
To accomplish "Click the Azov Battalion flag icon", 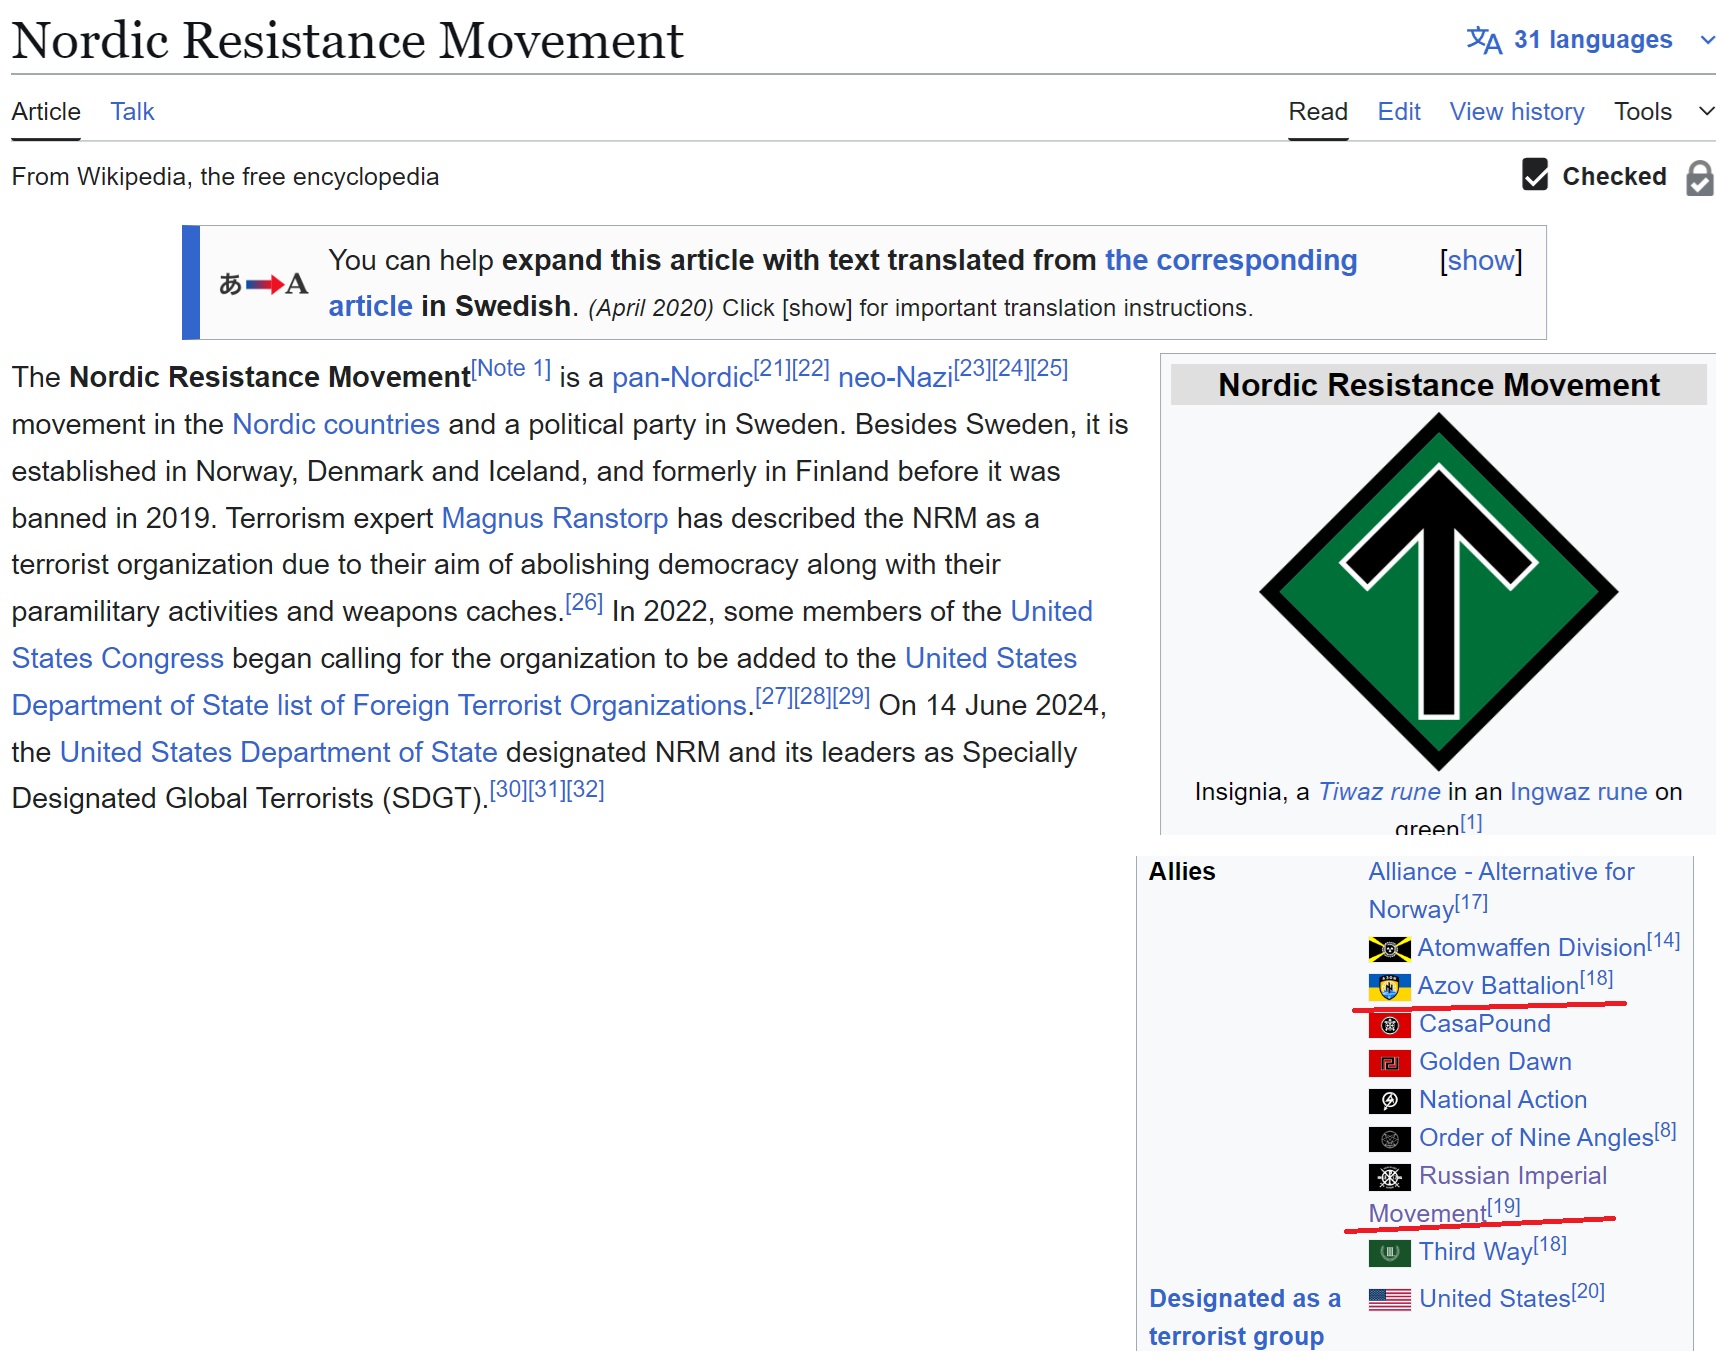I will pos(1389,987).
